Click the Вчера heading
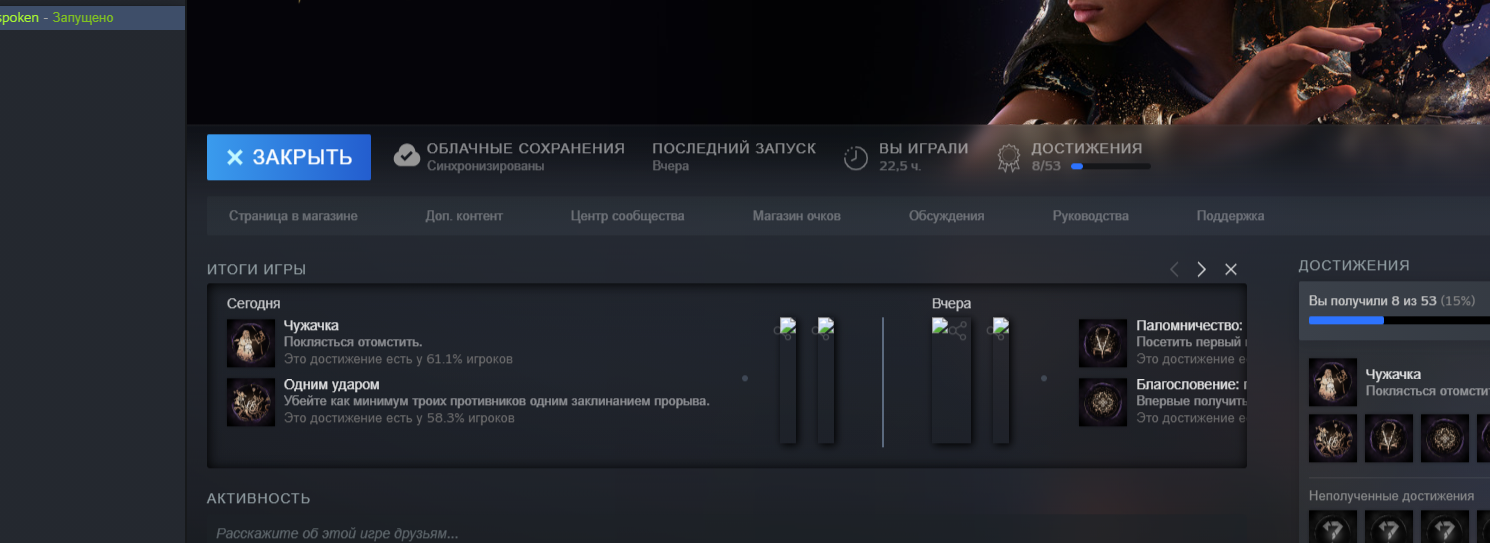The height and width of the screenshot is (543, 1490). [952, 303]
